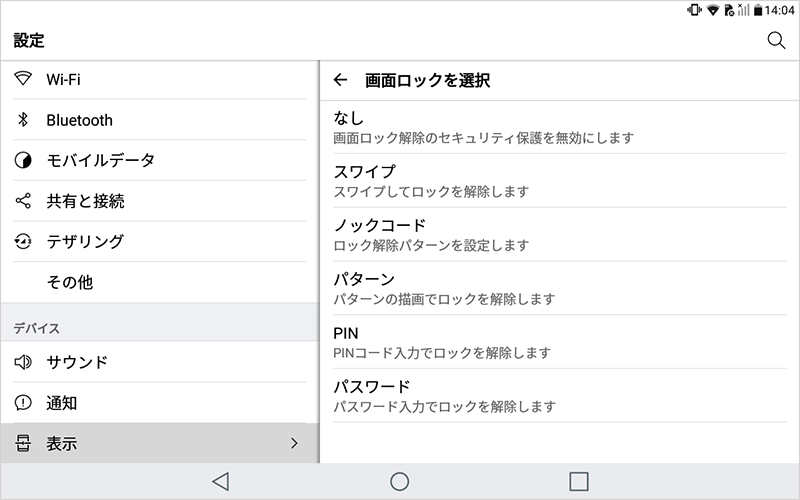This screenshot has height=500, width=800.
Task: Open recent apps square button
Action: (x=579, y=481)
